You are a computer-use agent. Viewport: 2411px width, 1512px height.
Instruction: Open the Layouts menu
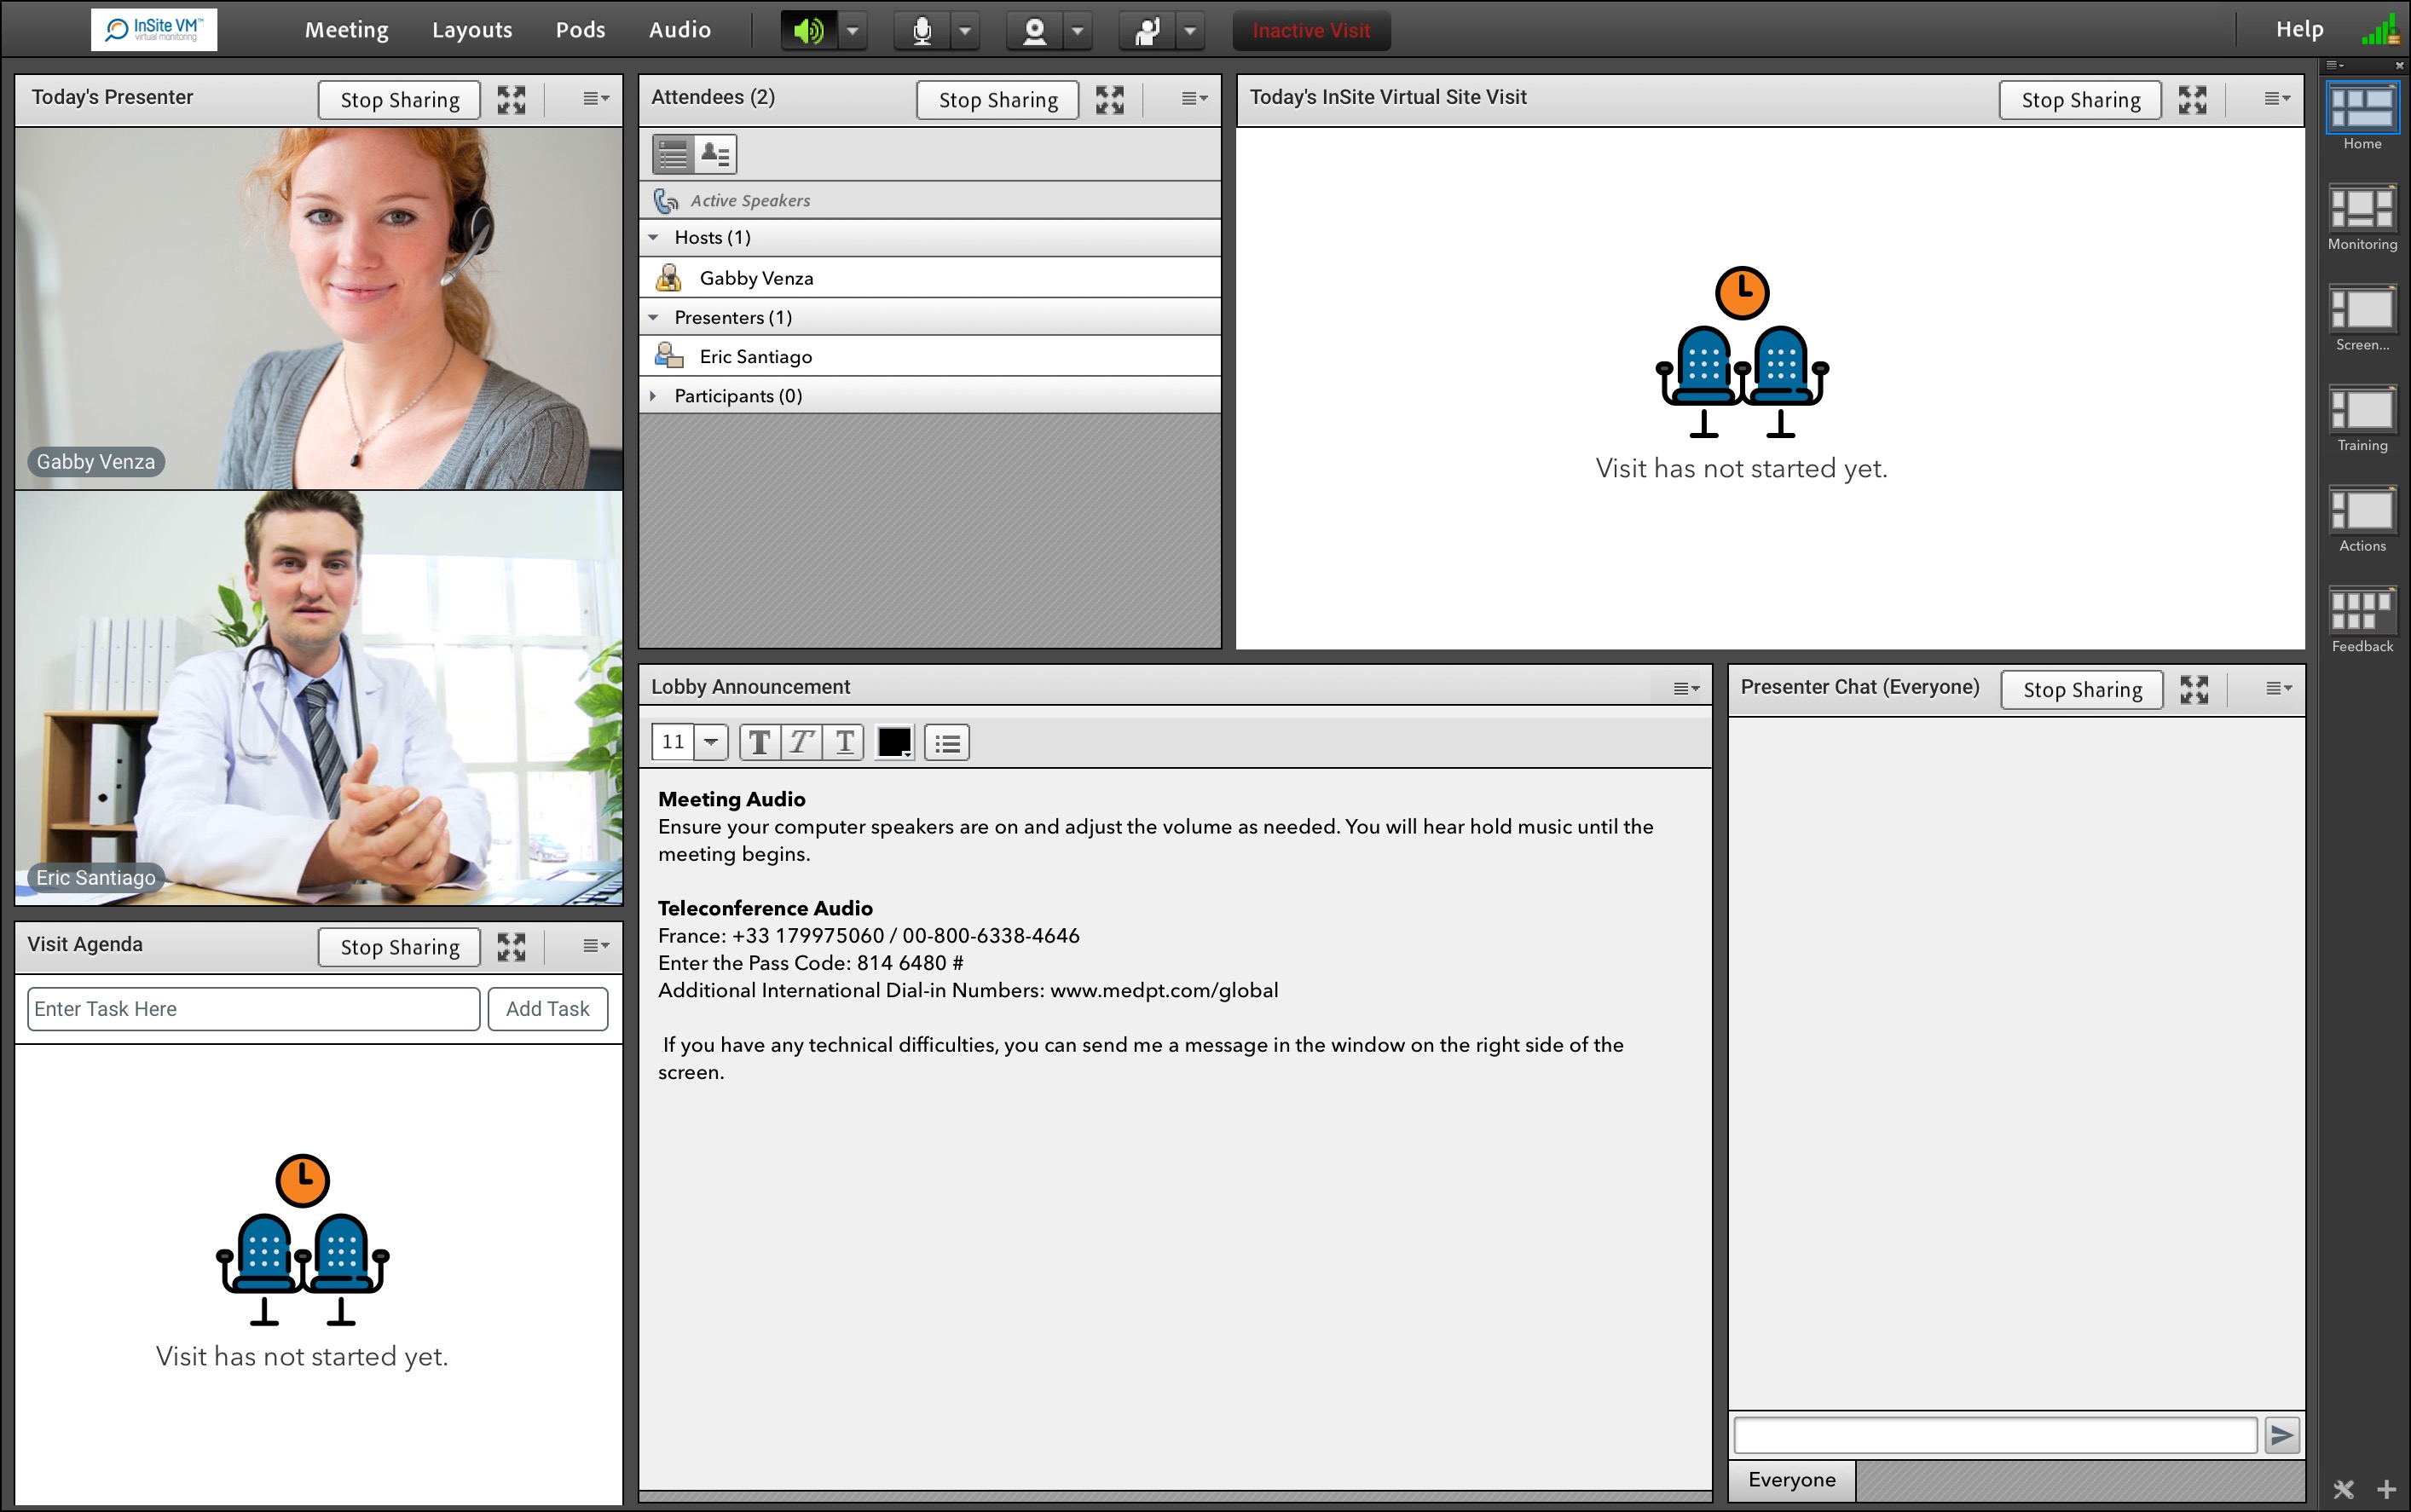point(472,30)
